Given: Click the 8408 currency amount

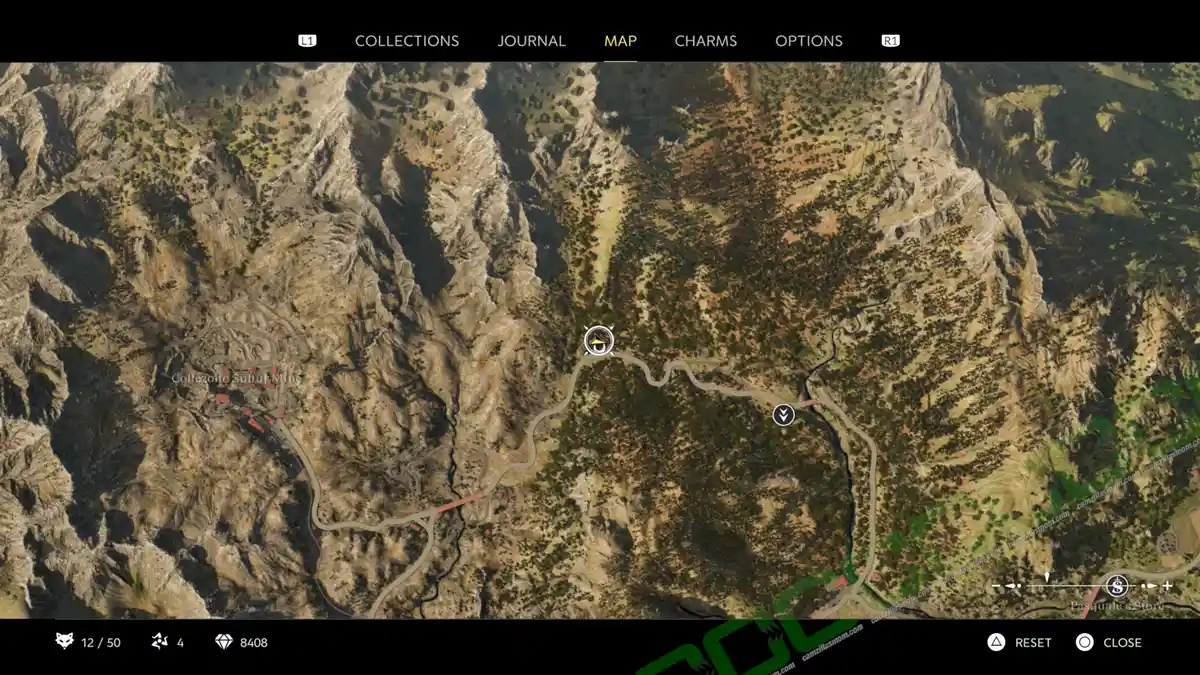Looking at the screenshot, I should pos(254,643).
